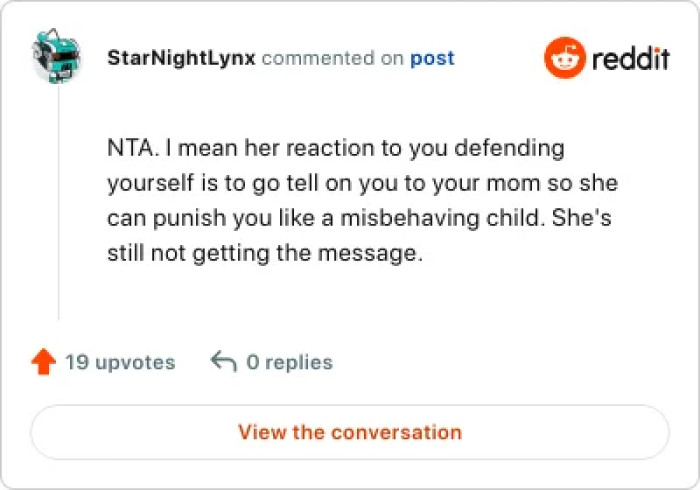Click StarNightLynx's avatar image
Image resolution: width=700 pixels, height=490 pixels.
pos(57,58)
